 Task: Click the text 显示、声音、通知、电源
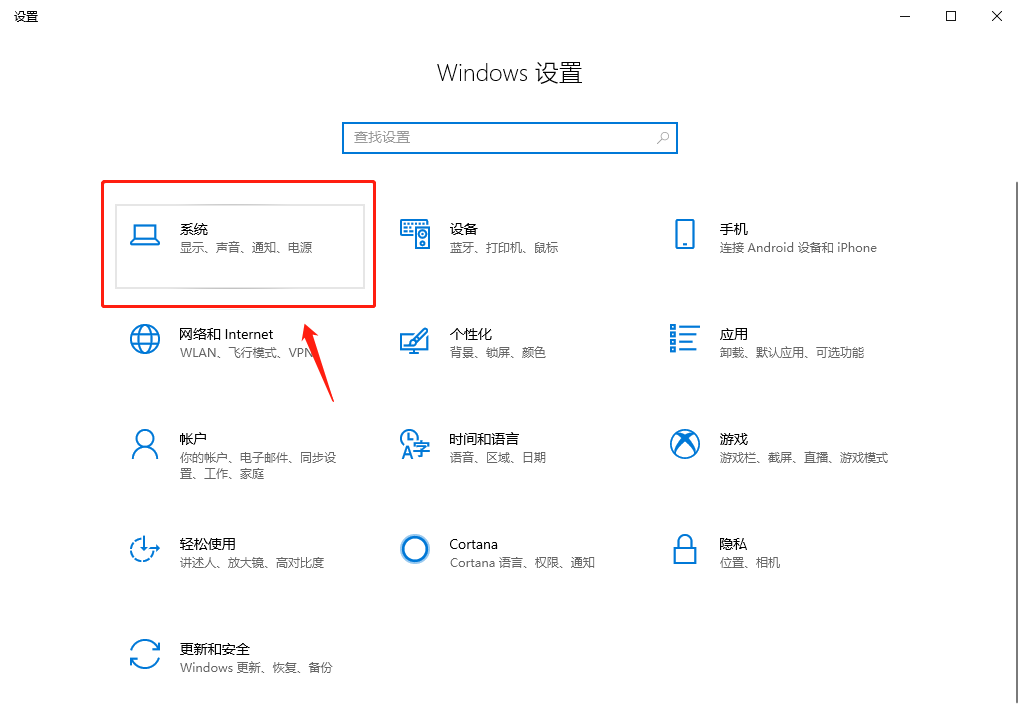(246, 248)
